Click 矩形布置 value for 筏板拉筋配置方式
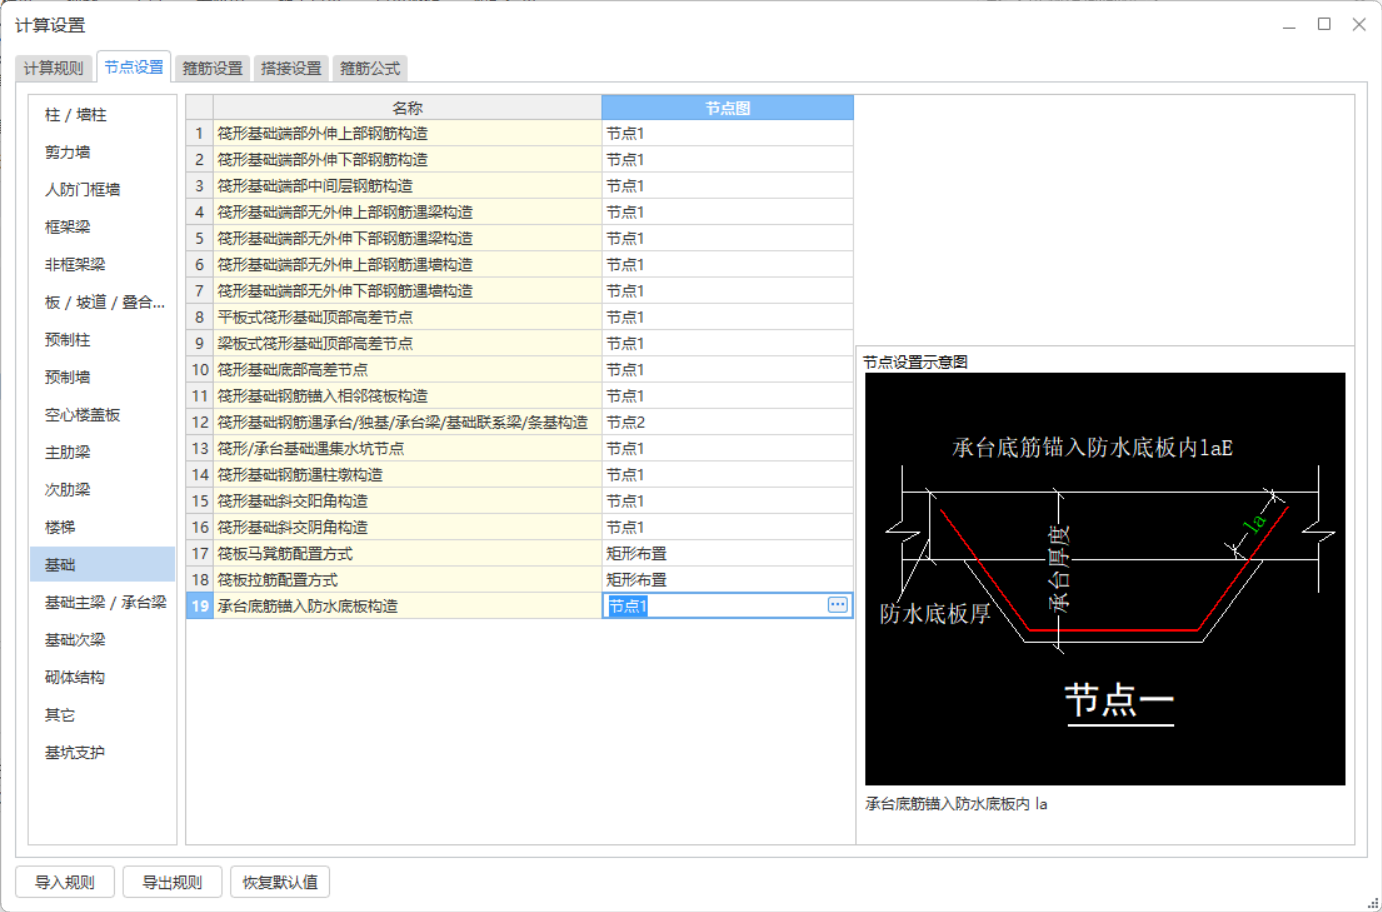The width and height of the screenshot is (1382, 912). point(727,579)
